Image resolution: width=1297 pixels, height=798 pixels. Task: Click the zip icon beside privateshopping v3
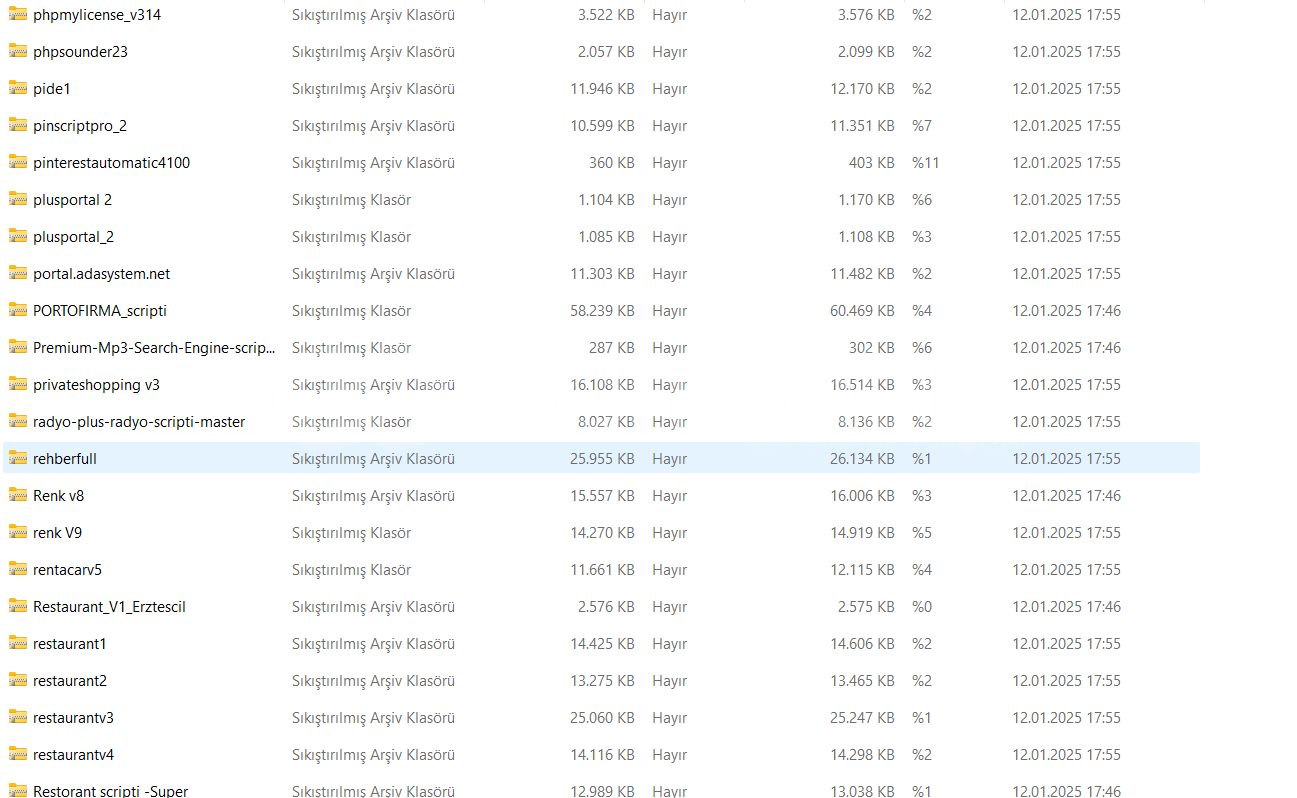(x=18, y=384)
